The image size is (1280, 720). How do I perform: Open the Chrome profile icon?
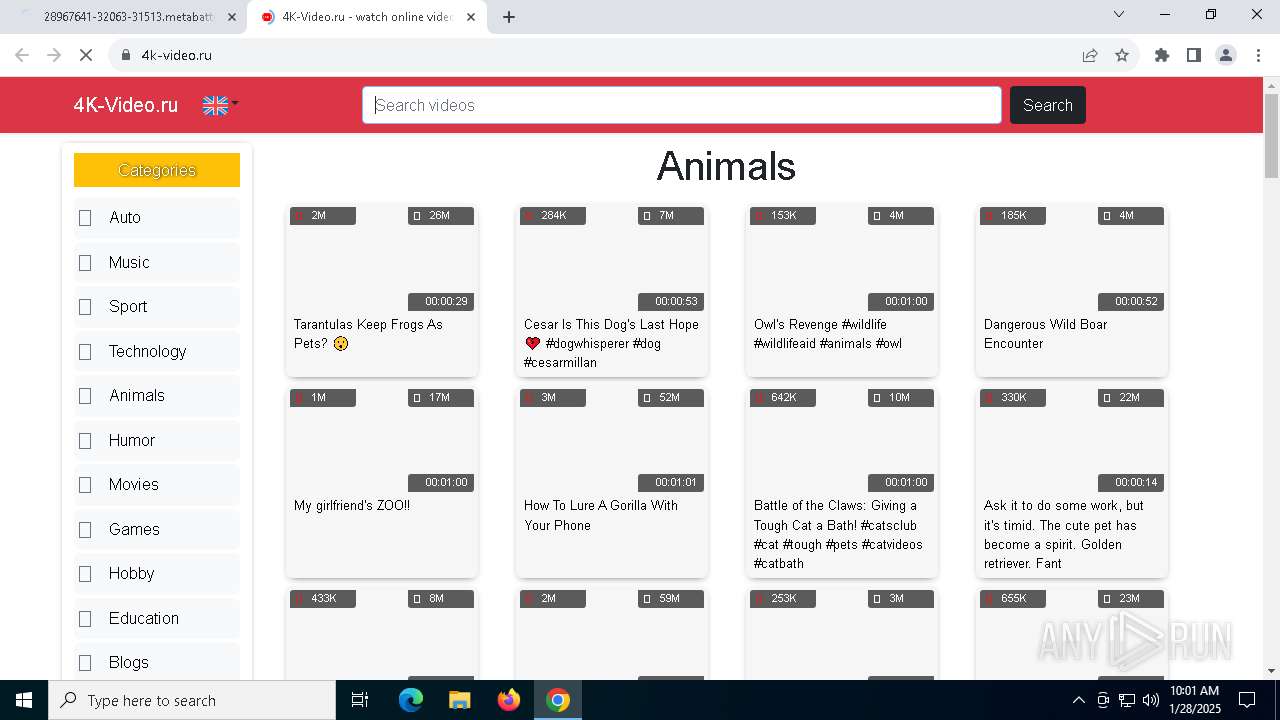(1226, 55)
